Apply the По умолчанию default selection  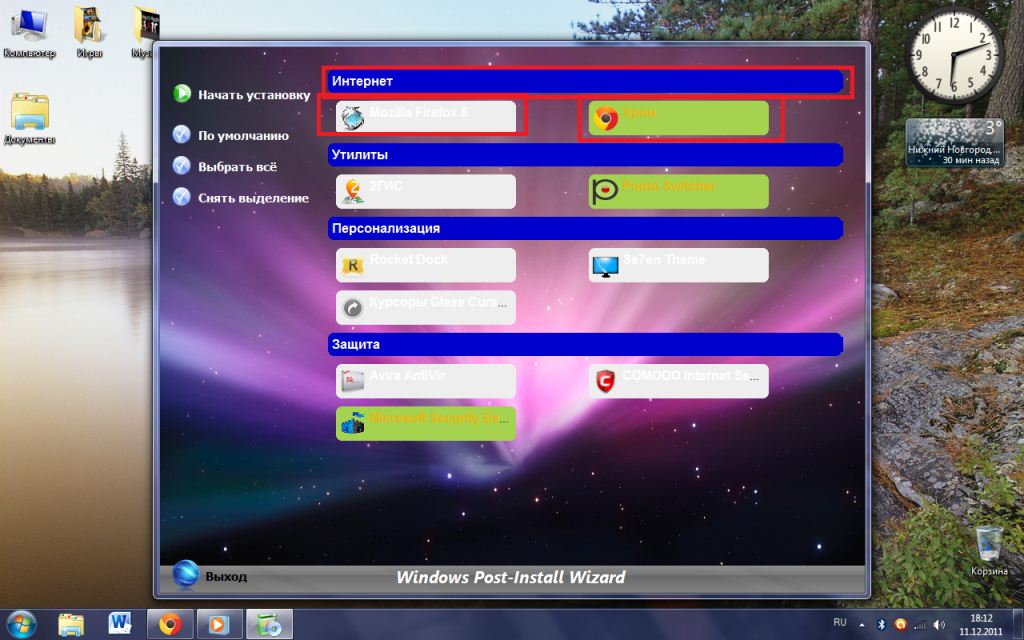pos(231,136)
